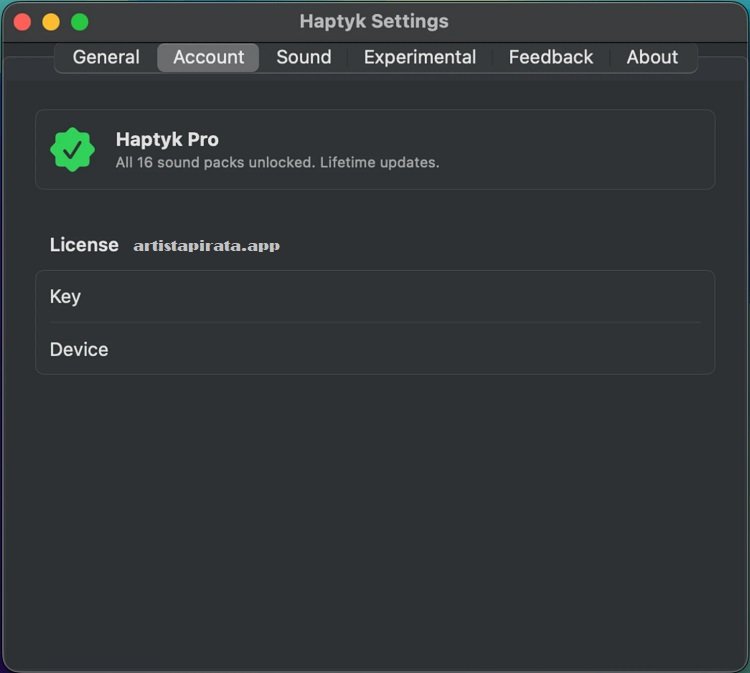Viewport: 750px width, 673px height.
Task: Click the Haptyk Pro heading
Action: coord(167,140)
